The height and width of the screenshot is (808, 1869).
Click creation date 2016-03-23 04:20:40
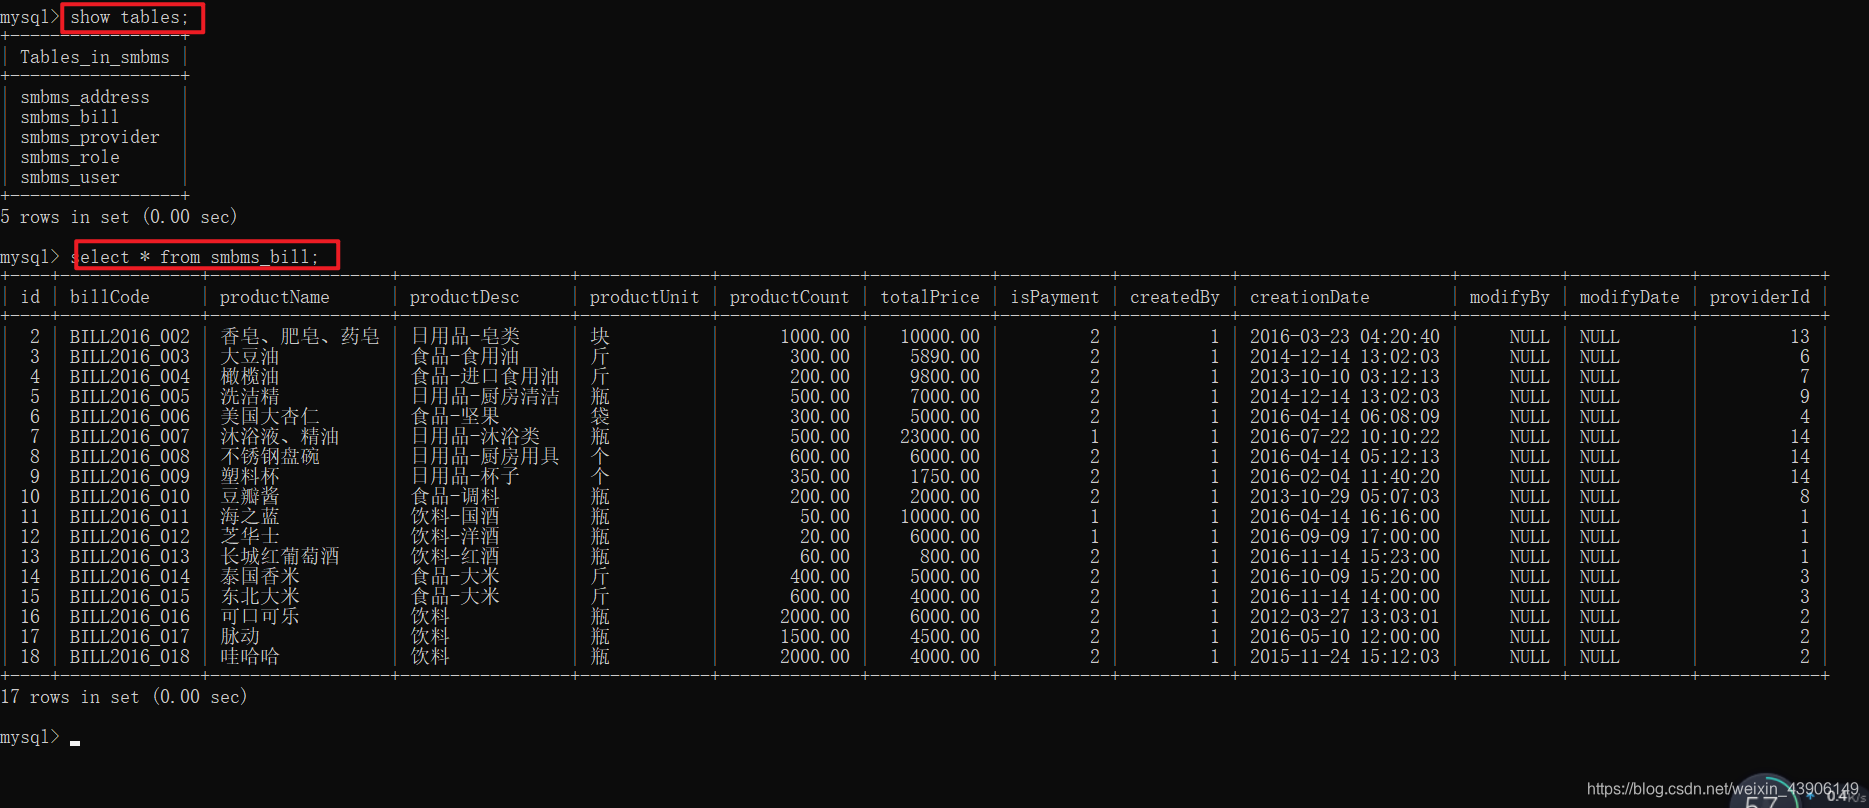(x=1345, y=337)
